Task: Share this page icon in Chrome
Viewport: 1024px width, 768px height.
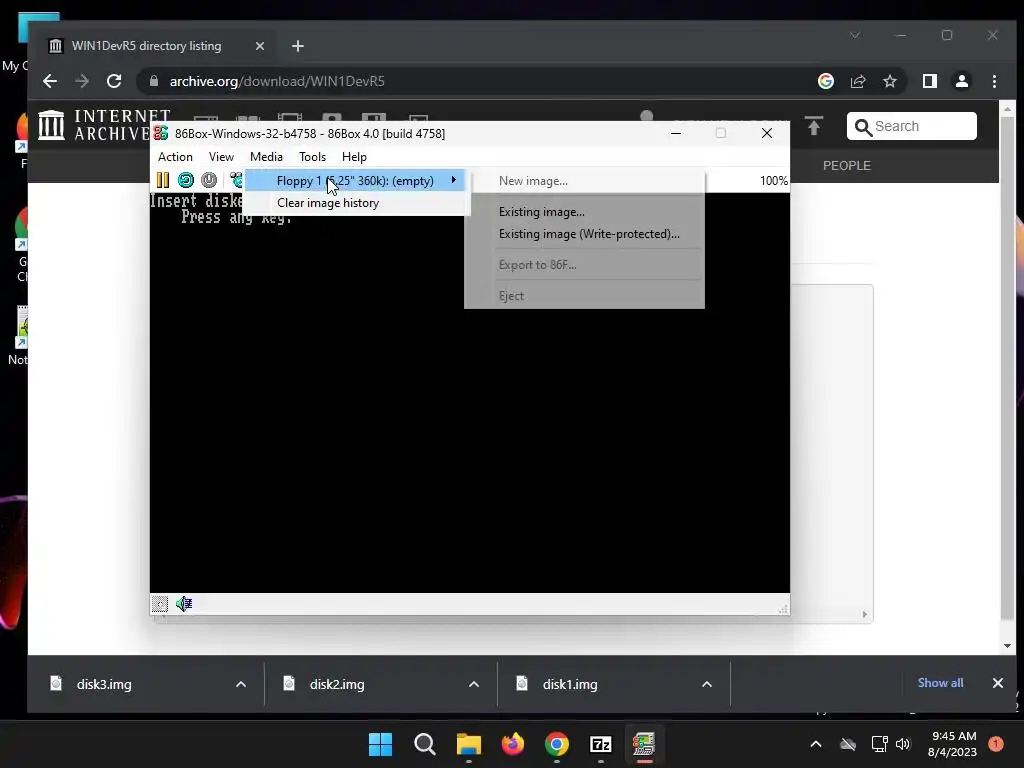Action: 857,81
